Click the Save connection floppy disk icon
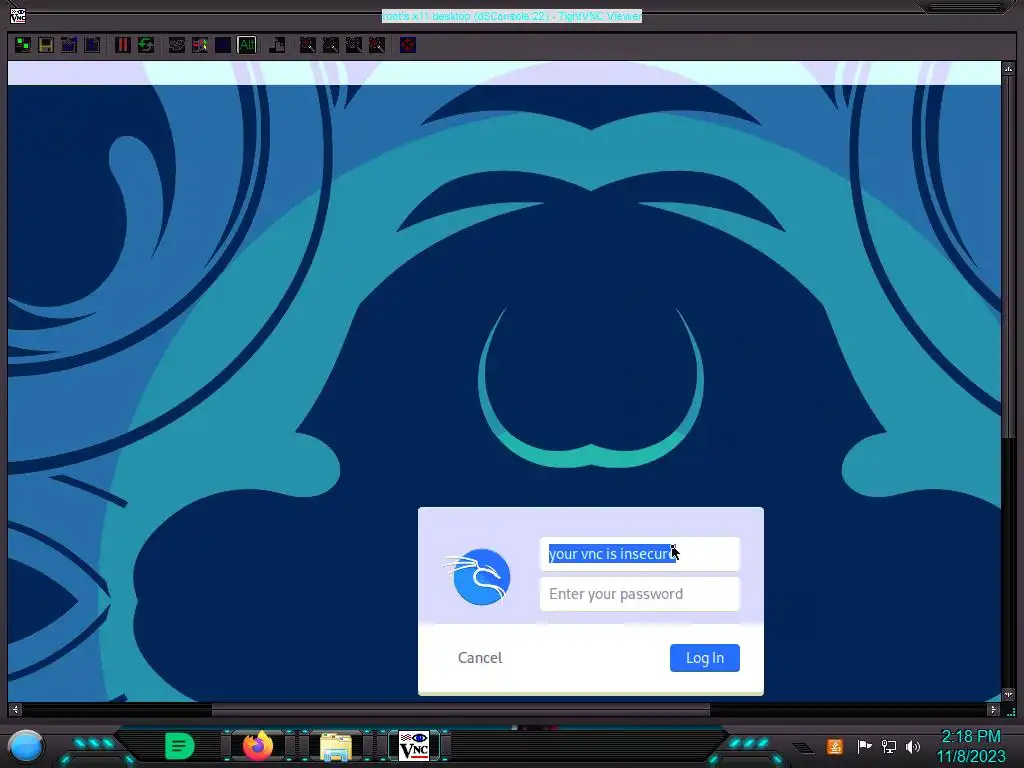The width and height of the screenshot is (1024, 768). (46, 45)
